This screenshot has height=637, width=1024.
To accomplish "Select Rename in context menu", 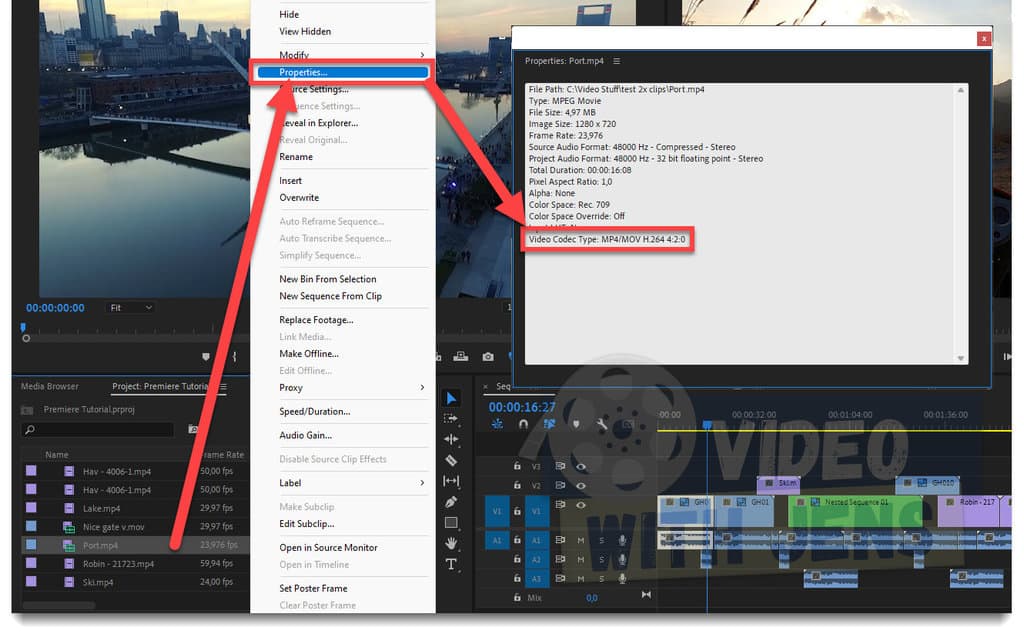I will (296, 157).
